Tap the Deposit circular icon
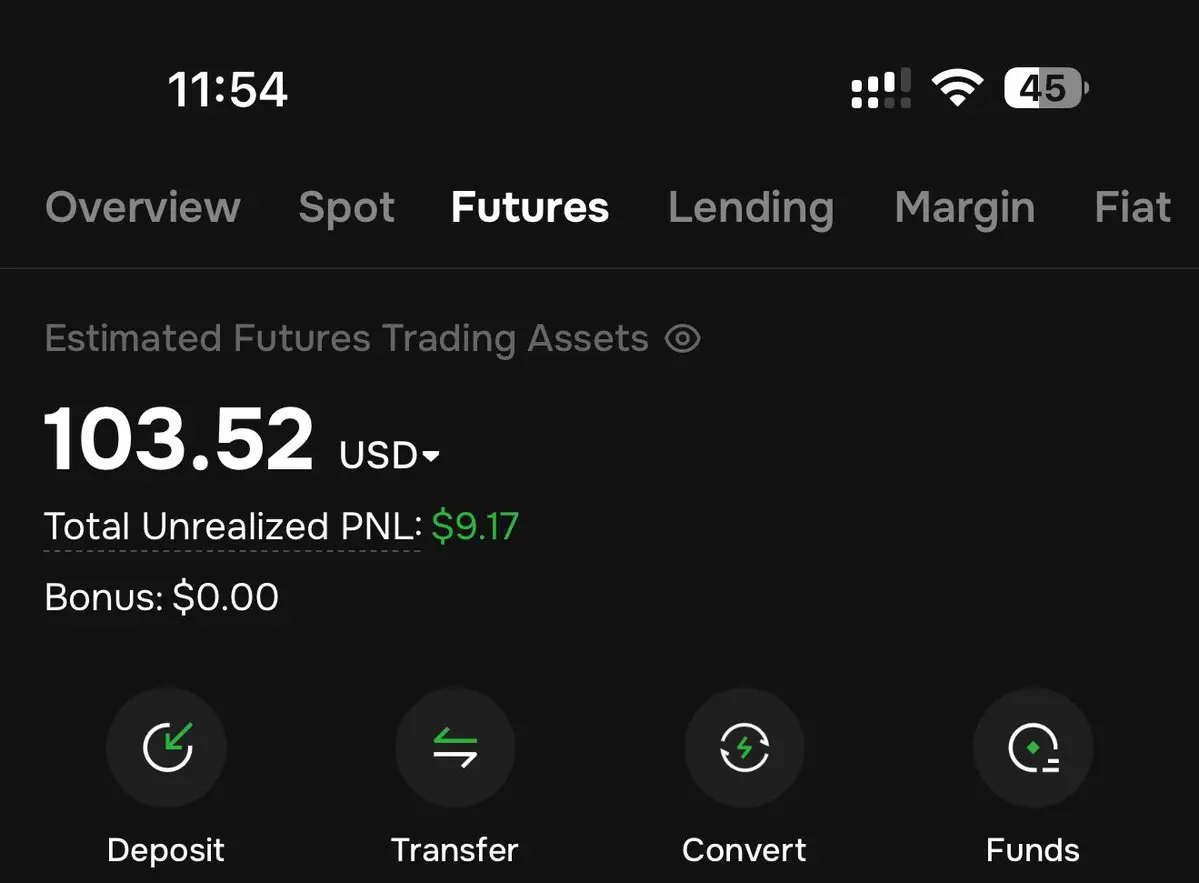The height and width of the screenshot is (883, 1199). click(x=166, y=747)
